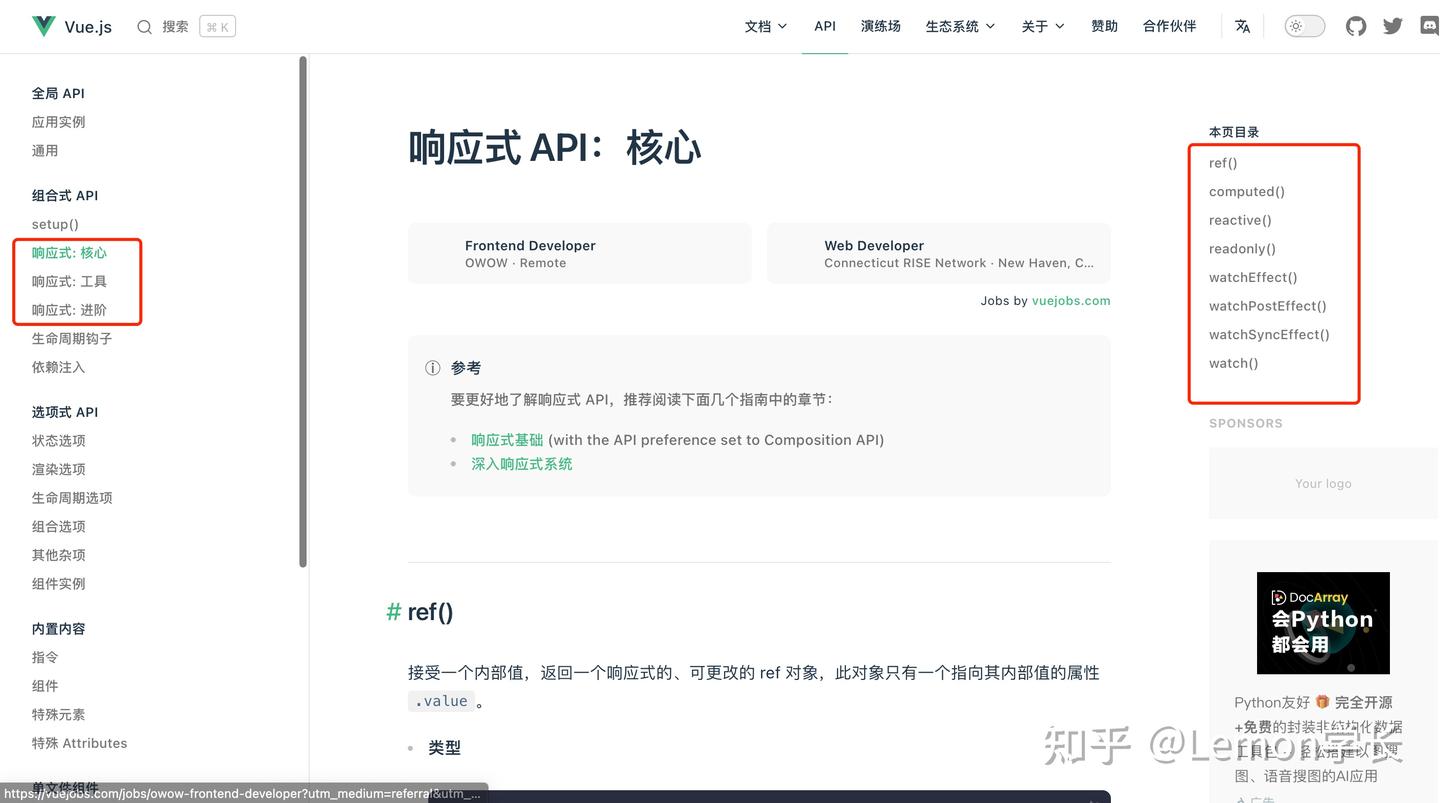1440x803 pixels.
Task: Follow the vuejobs.com link
Action: [1071, 300]
